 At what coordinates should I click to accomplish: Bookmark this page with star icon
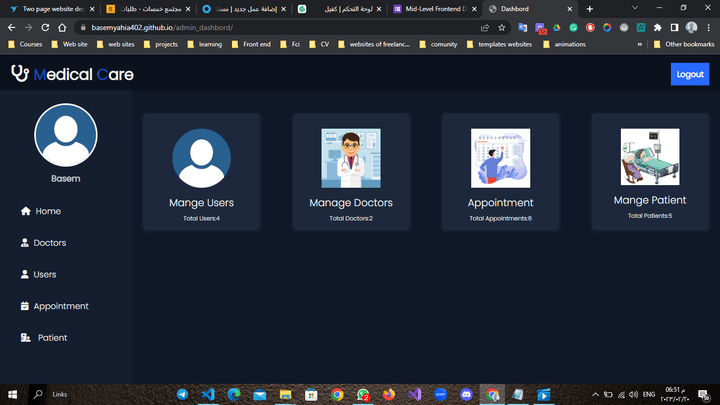502,28
